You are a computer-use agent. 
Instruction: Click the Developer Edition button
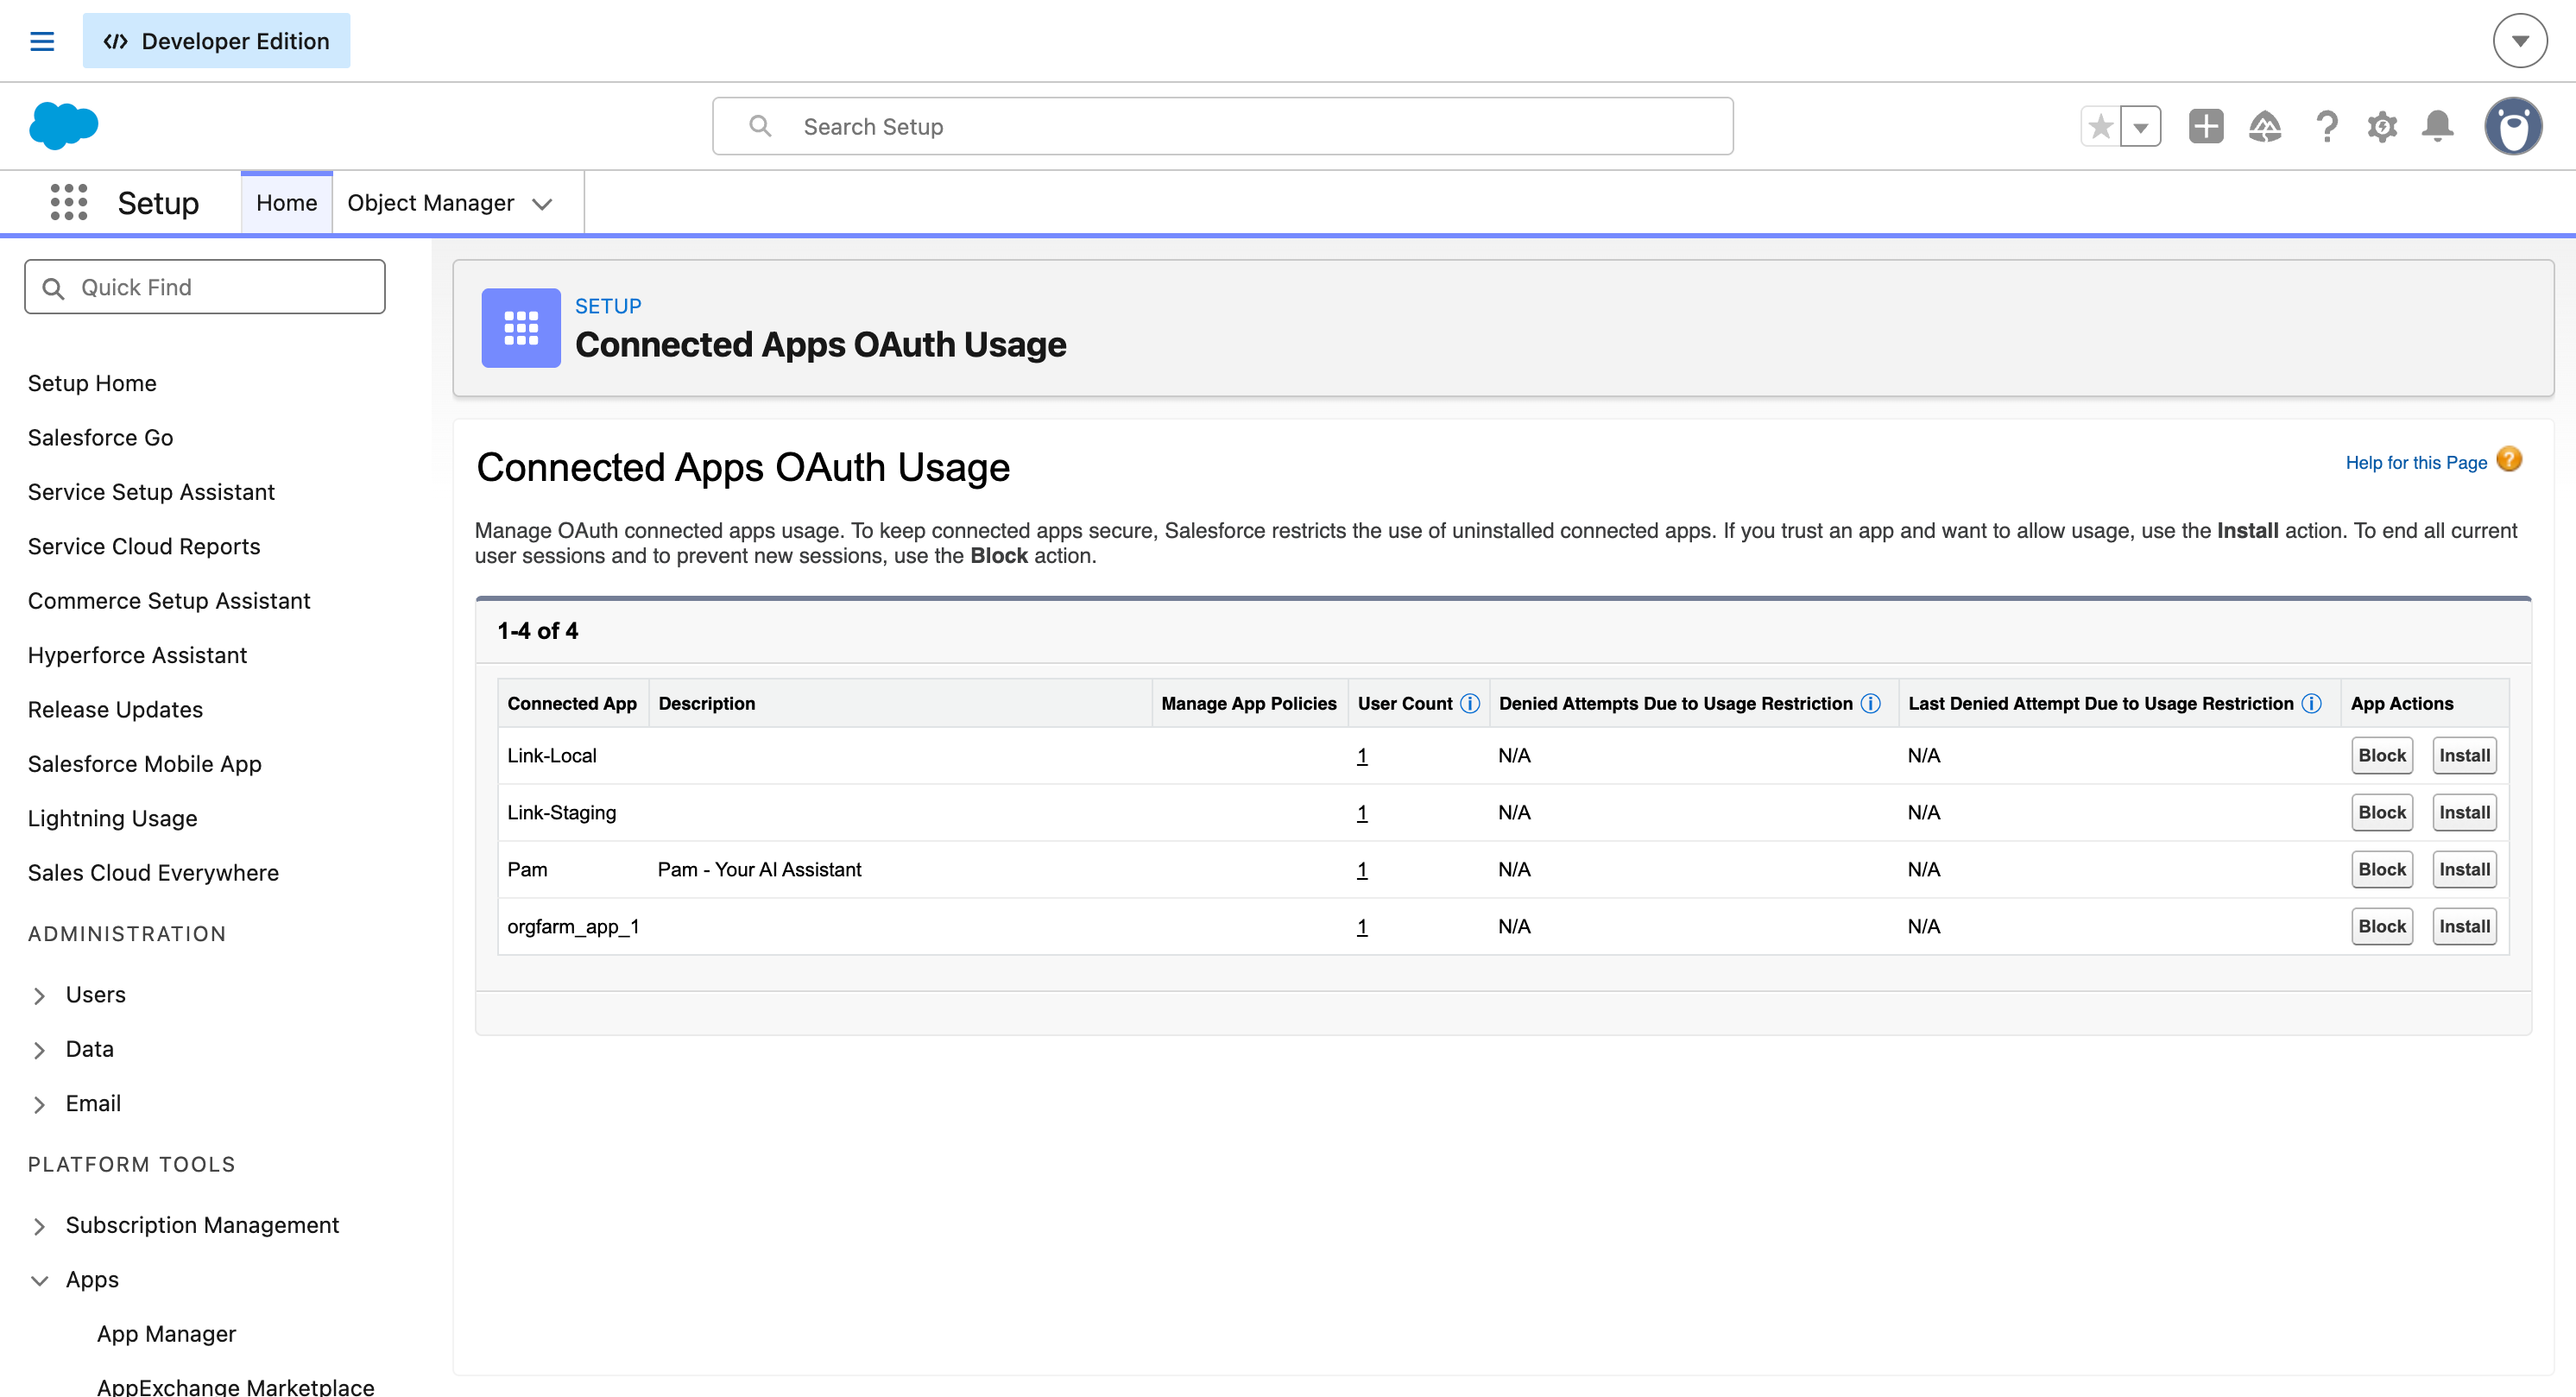coord(216,41)
